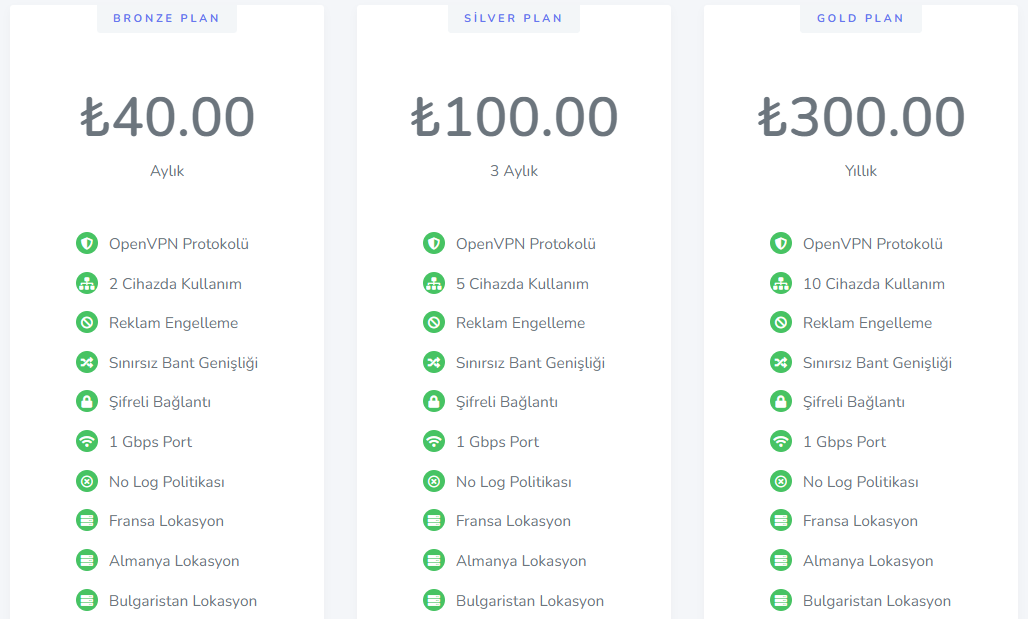Click the Silver Plan 3 Aylık period text
This screenshot has height=619, width=1028.
[514, 171]
